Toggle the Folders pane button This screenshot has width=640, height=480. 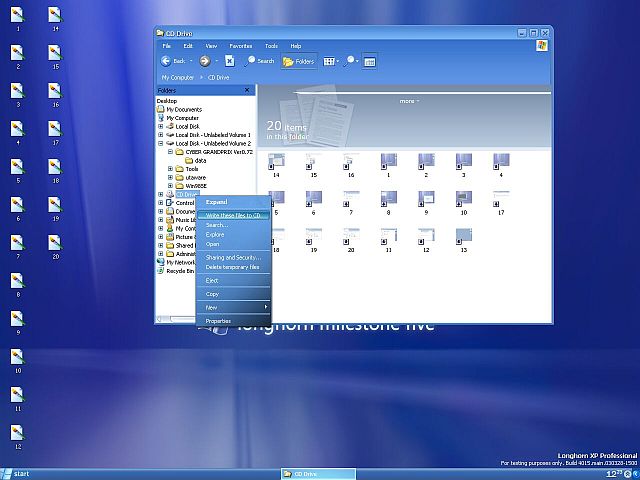(x=299, y=61)
